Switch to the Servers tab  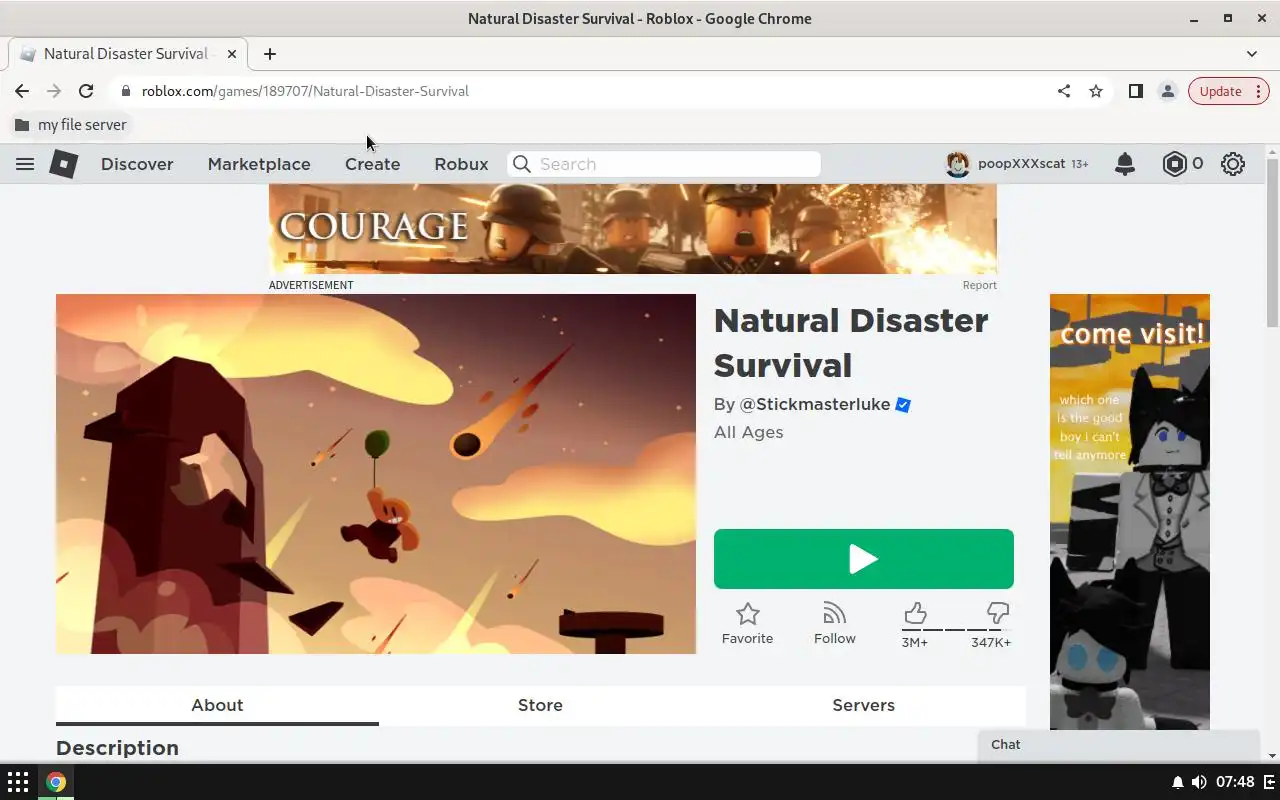863,705
